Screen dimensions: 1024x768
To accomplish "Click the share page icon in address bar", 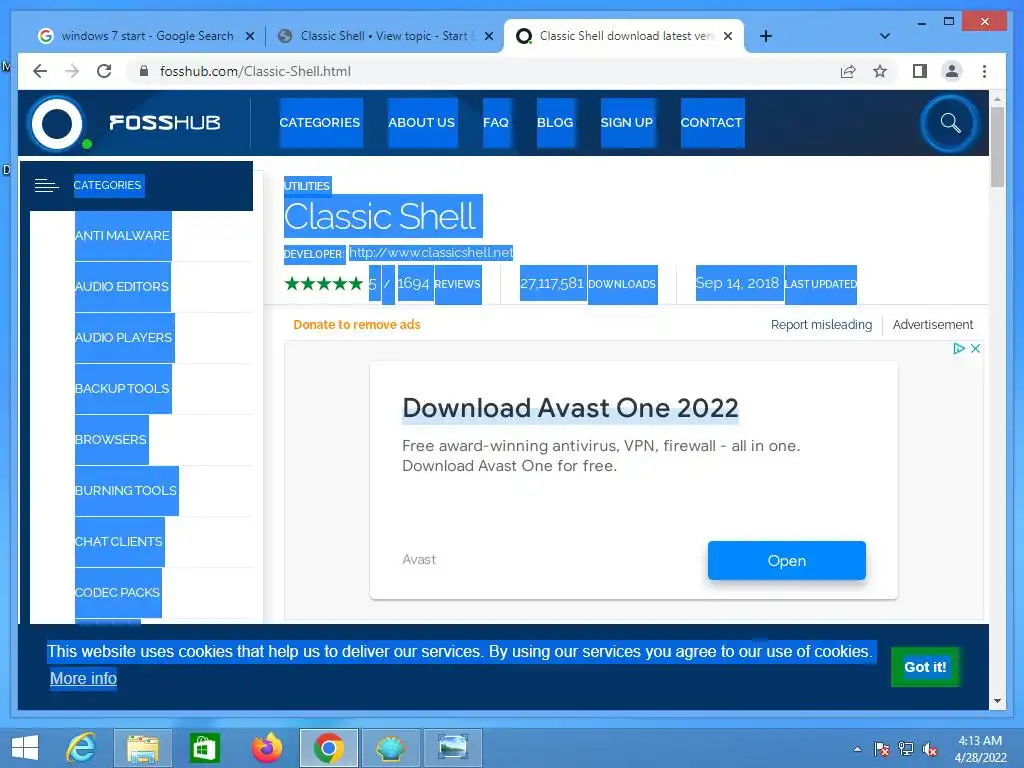I will (848, 71).
